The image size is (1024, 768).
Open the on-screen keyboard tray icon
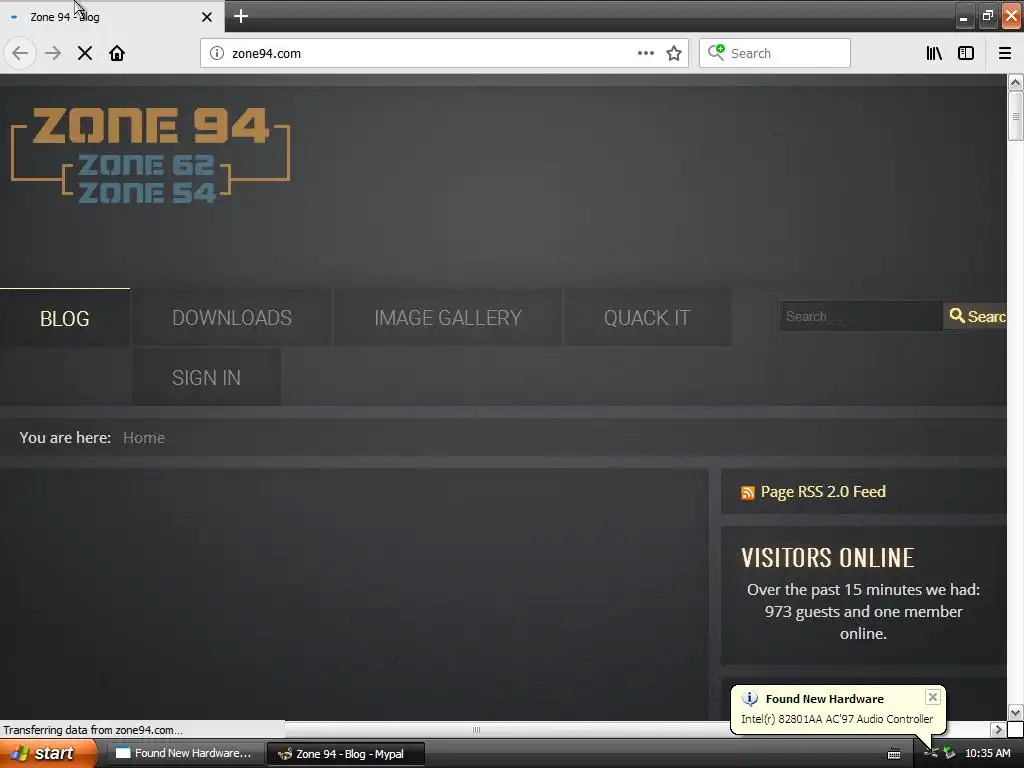(894, 754)
